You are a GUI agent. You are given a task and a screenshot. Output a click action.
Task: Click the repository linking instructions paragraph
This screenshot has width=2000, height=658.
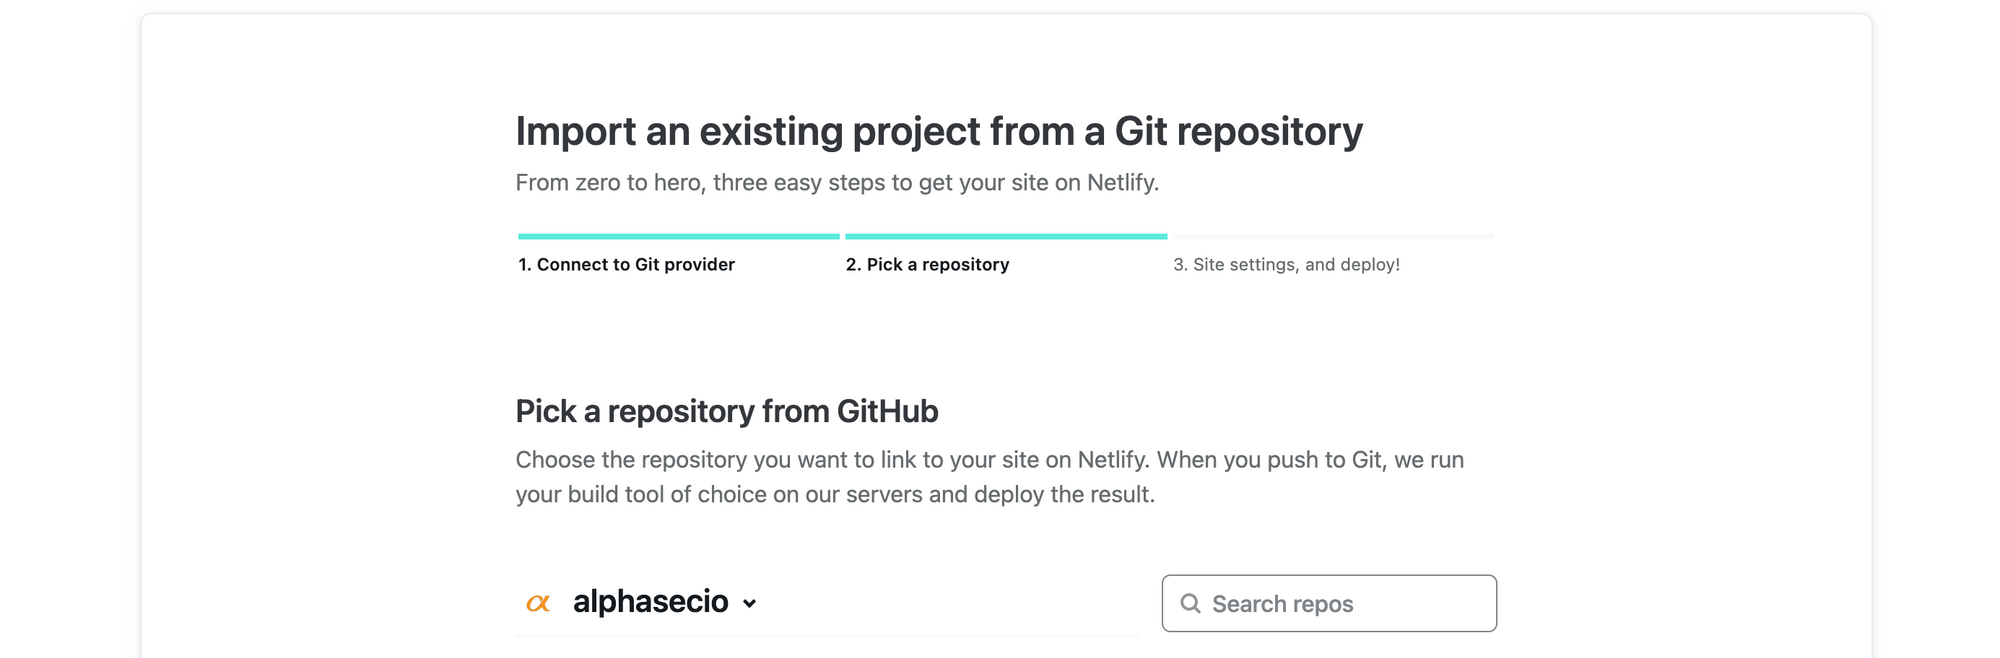[x=989, y=478]
